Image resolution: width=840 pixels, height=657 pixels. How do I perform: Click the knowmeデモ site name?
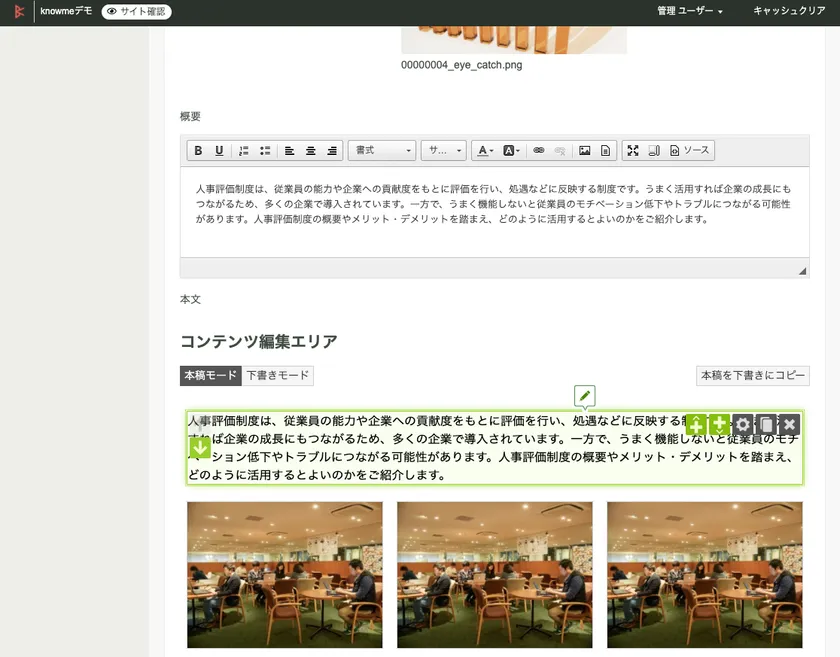point(66,11)
